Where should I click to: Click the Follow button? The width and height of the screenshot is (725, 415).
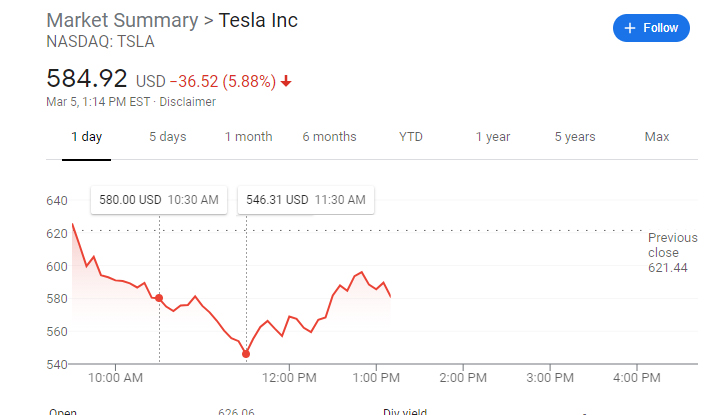650,28
